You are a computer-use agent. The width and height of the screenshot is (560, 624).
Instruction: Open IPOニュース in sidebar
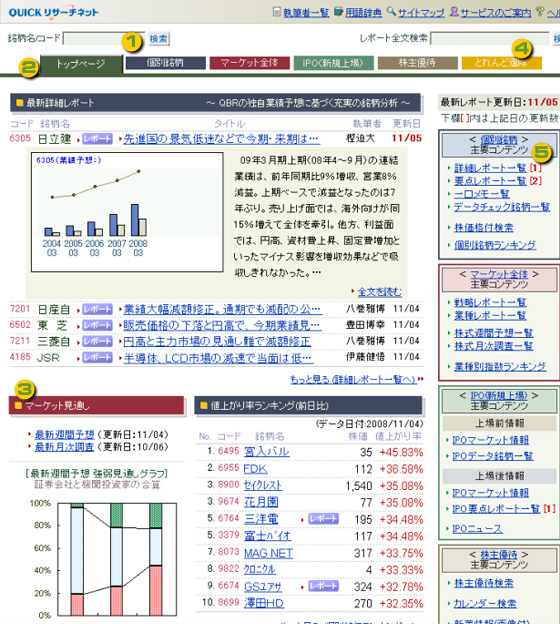[478, 528]
